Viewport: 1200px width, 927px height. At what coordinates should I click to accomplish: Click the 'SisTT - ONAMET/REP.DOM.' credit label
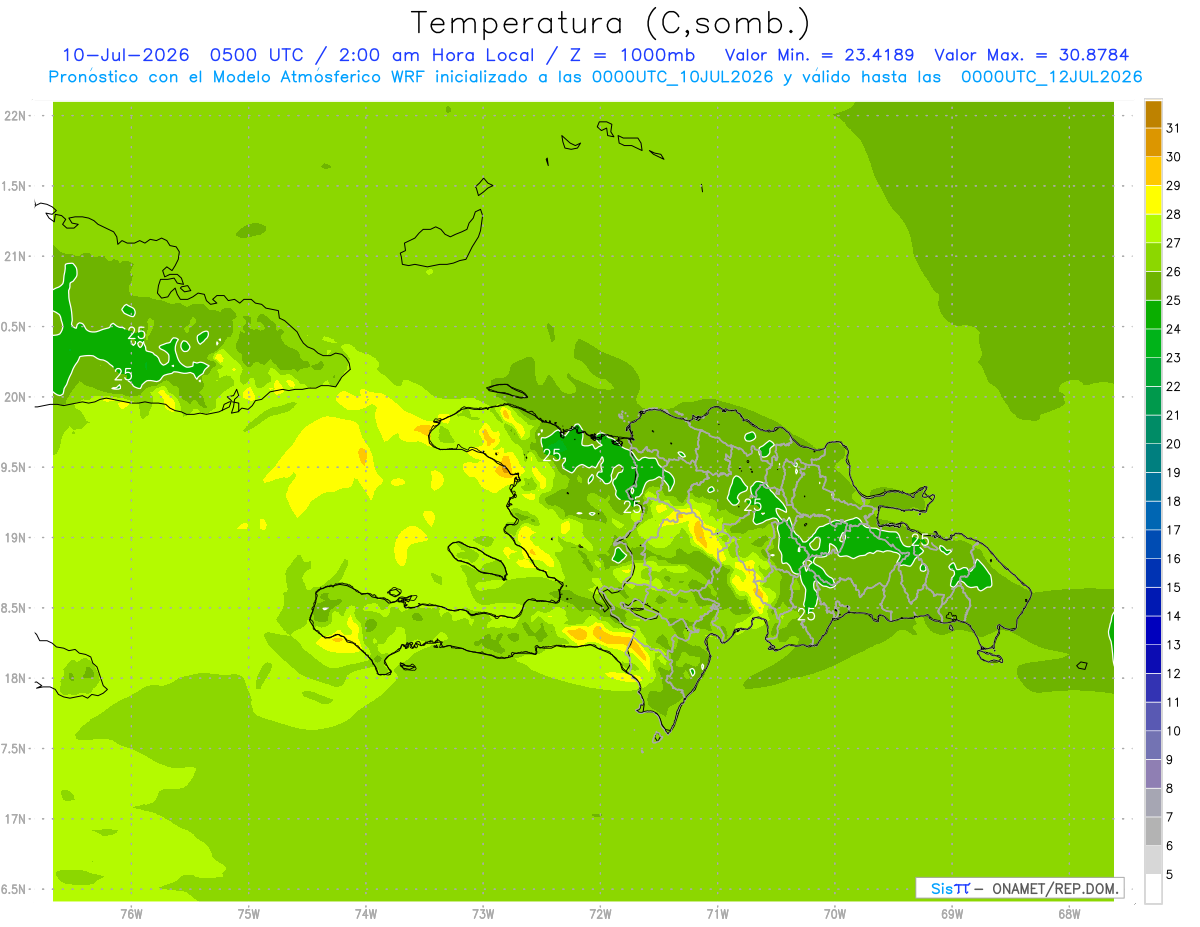(1020, 888)
